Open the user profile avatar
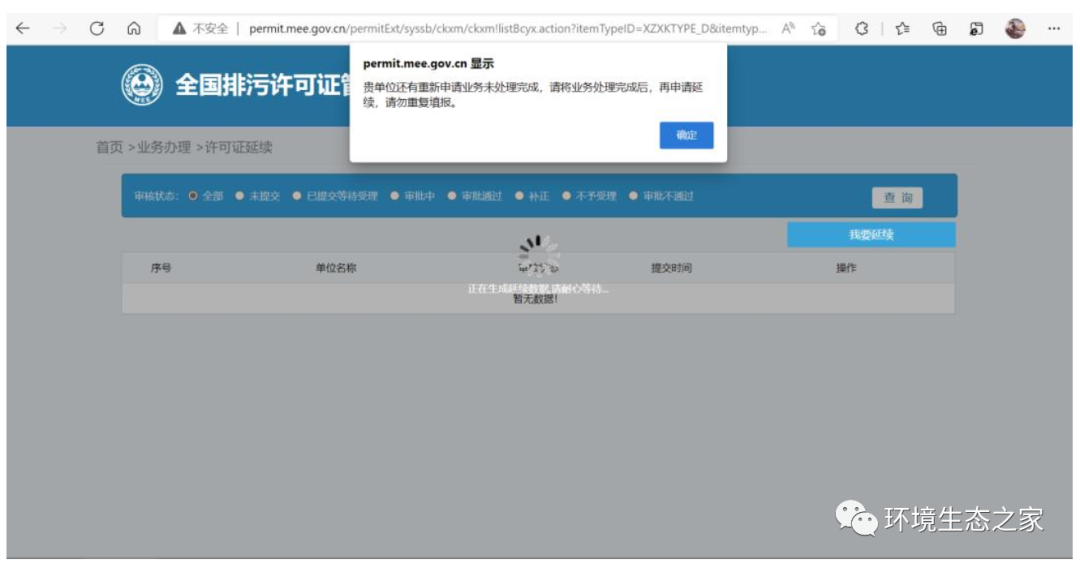Screen dimensions: 1080x568 pyautogui.click(x=1015, y=28)
